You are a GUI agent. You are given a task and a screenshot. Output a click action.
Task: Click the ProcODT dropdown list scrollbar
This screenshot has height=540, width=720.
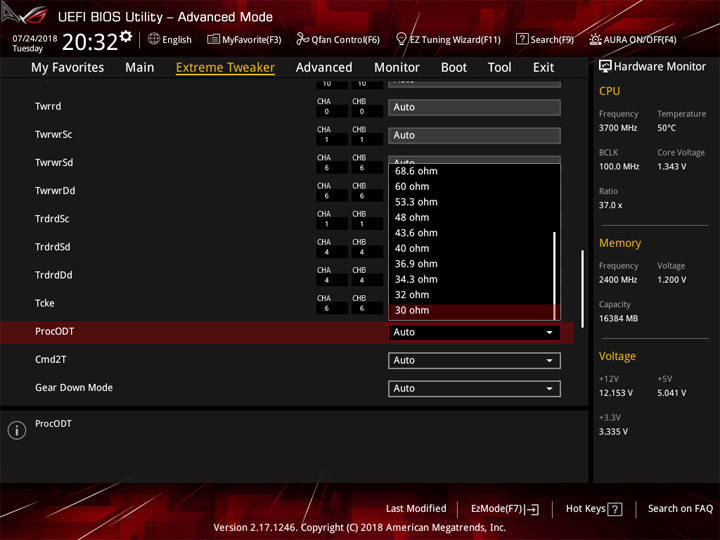tap(555, 276)
